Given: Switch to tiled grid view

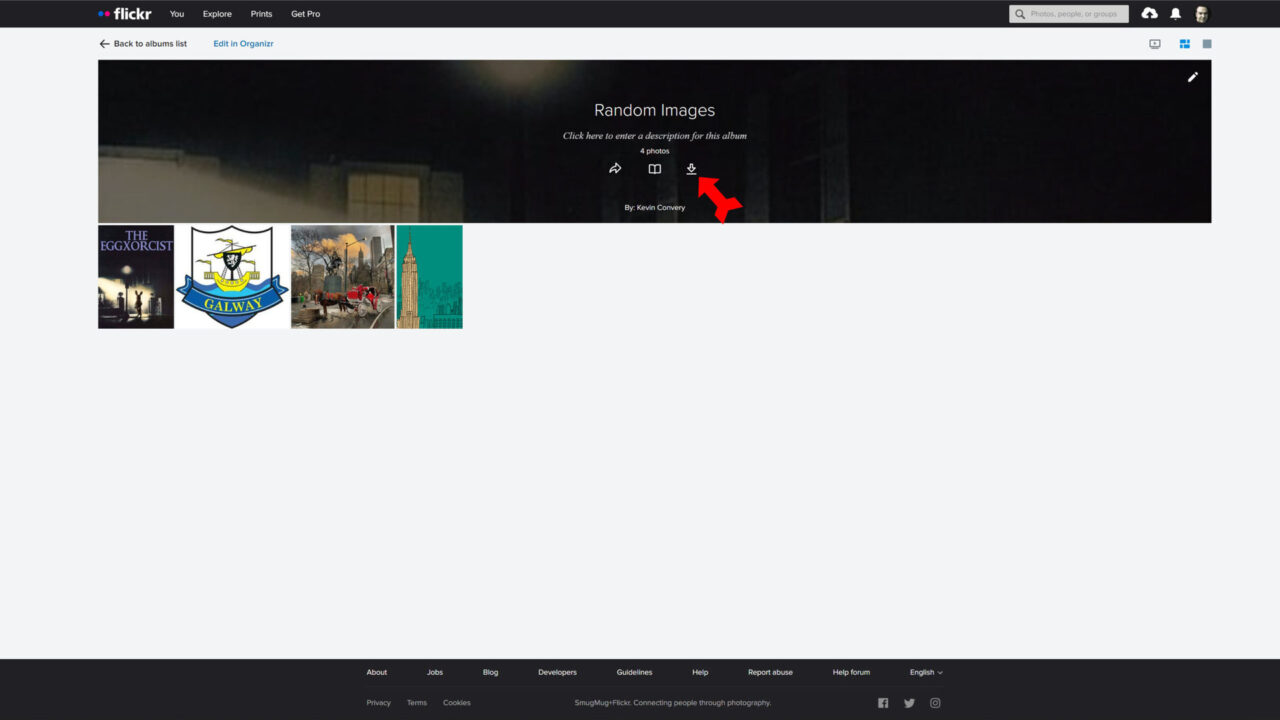Looking at the screenshot, I should click(1184, 44).
